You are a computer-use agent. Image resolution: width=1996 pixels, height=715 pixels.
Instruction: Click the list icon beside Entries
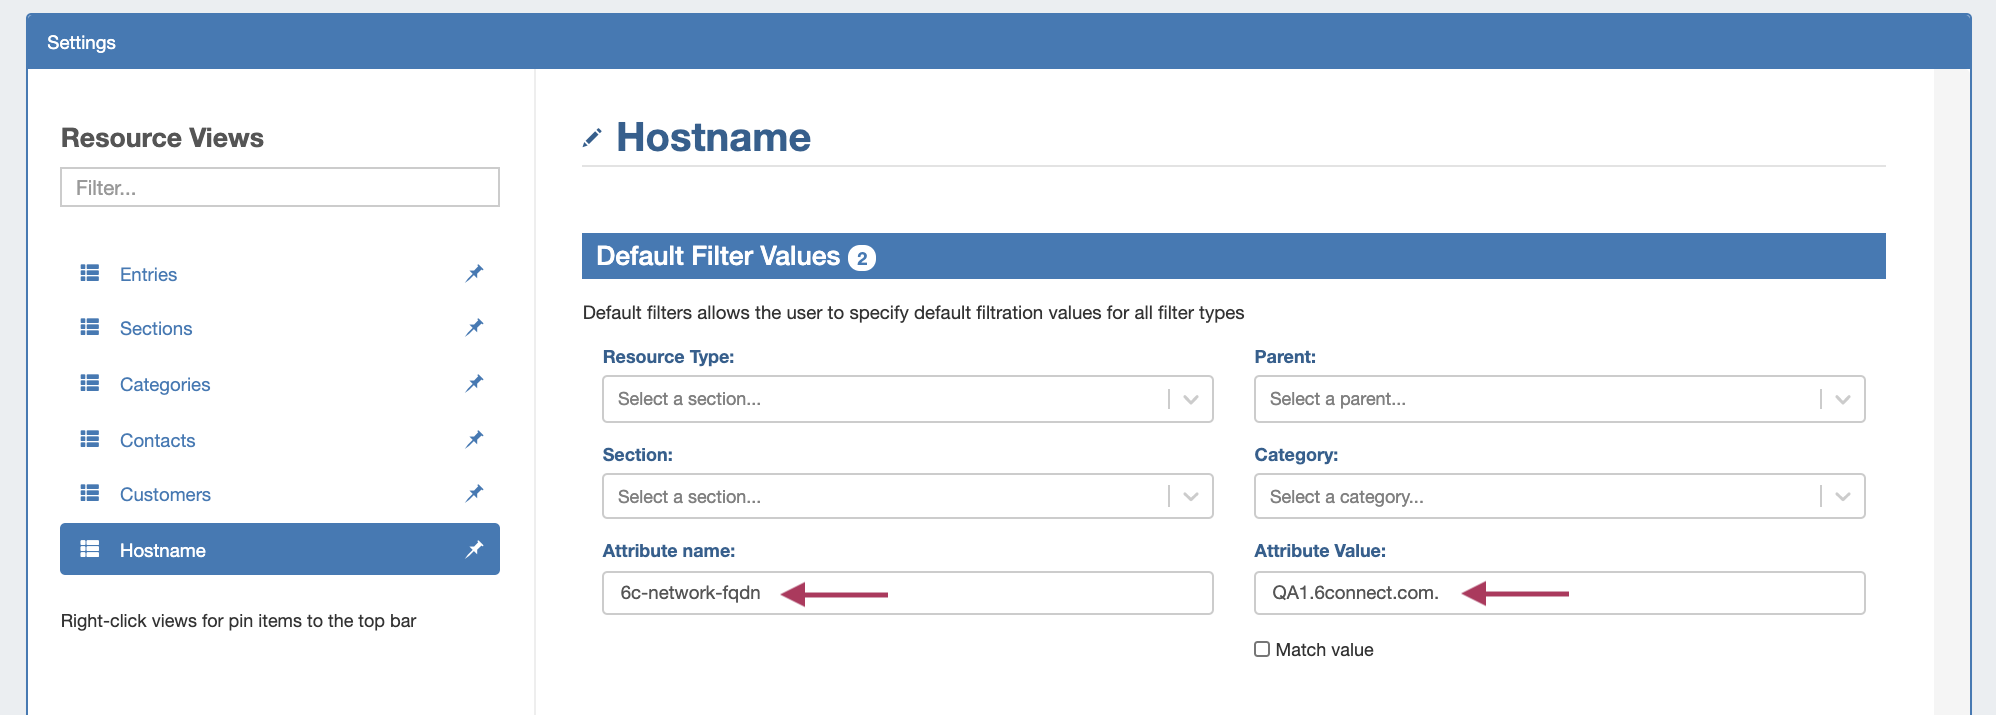pos(90,273)
